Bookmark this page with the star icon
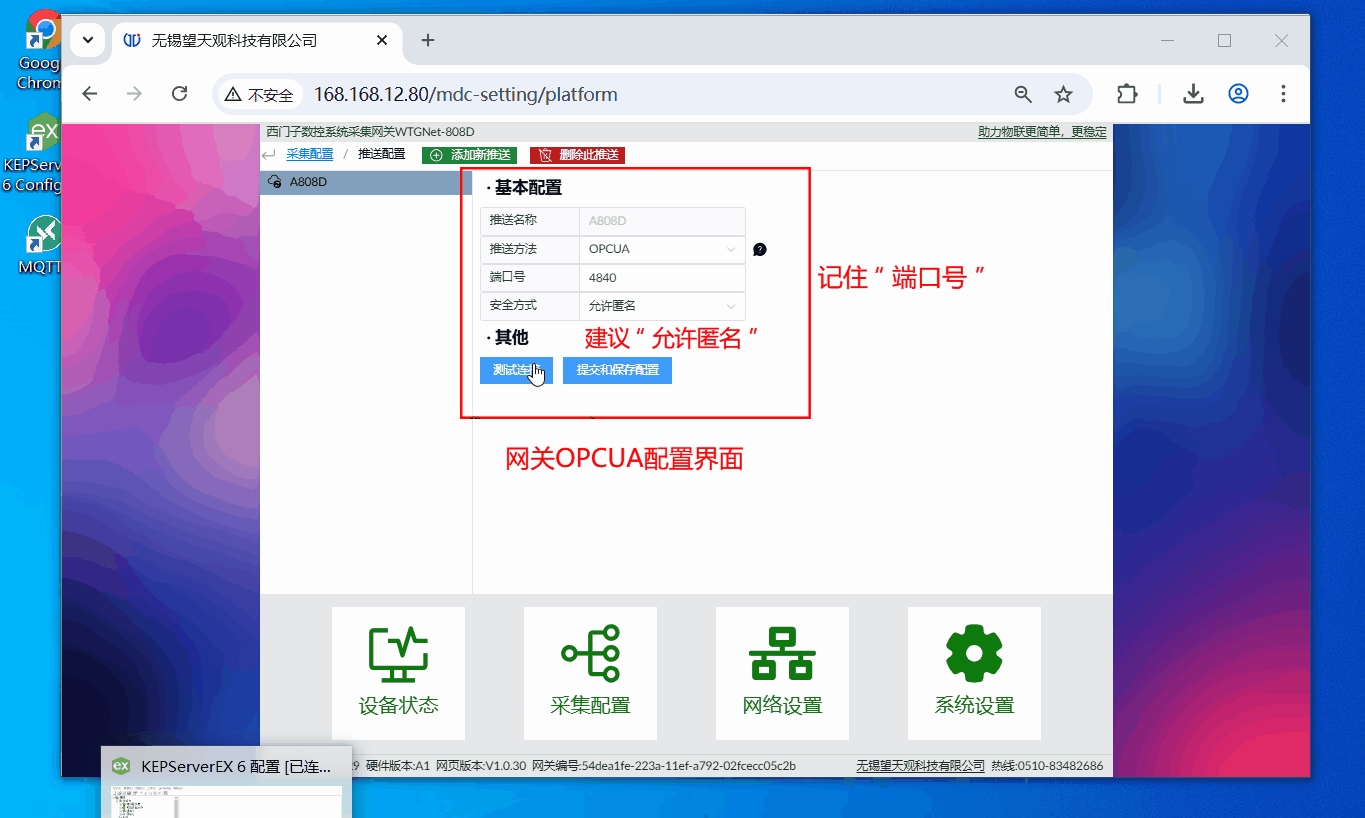Image resolution: width=1365 pixels, height=818 pixels. click(x=1063, y=94)
